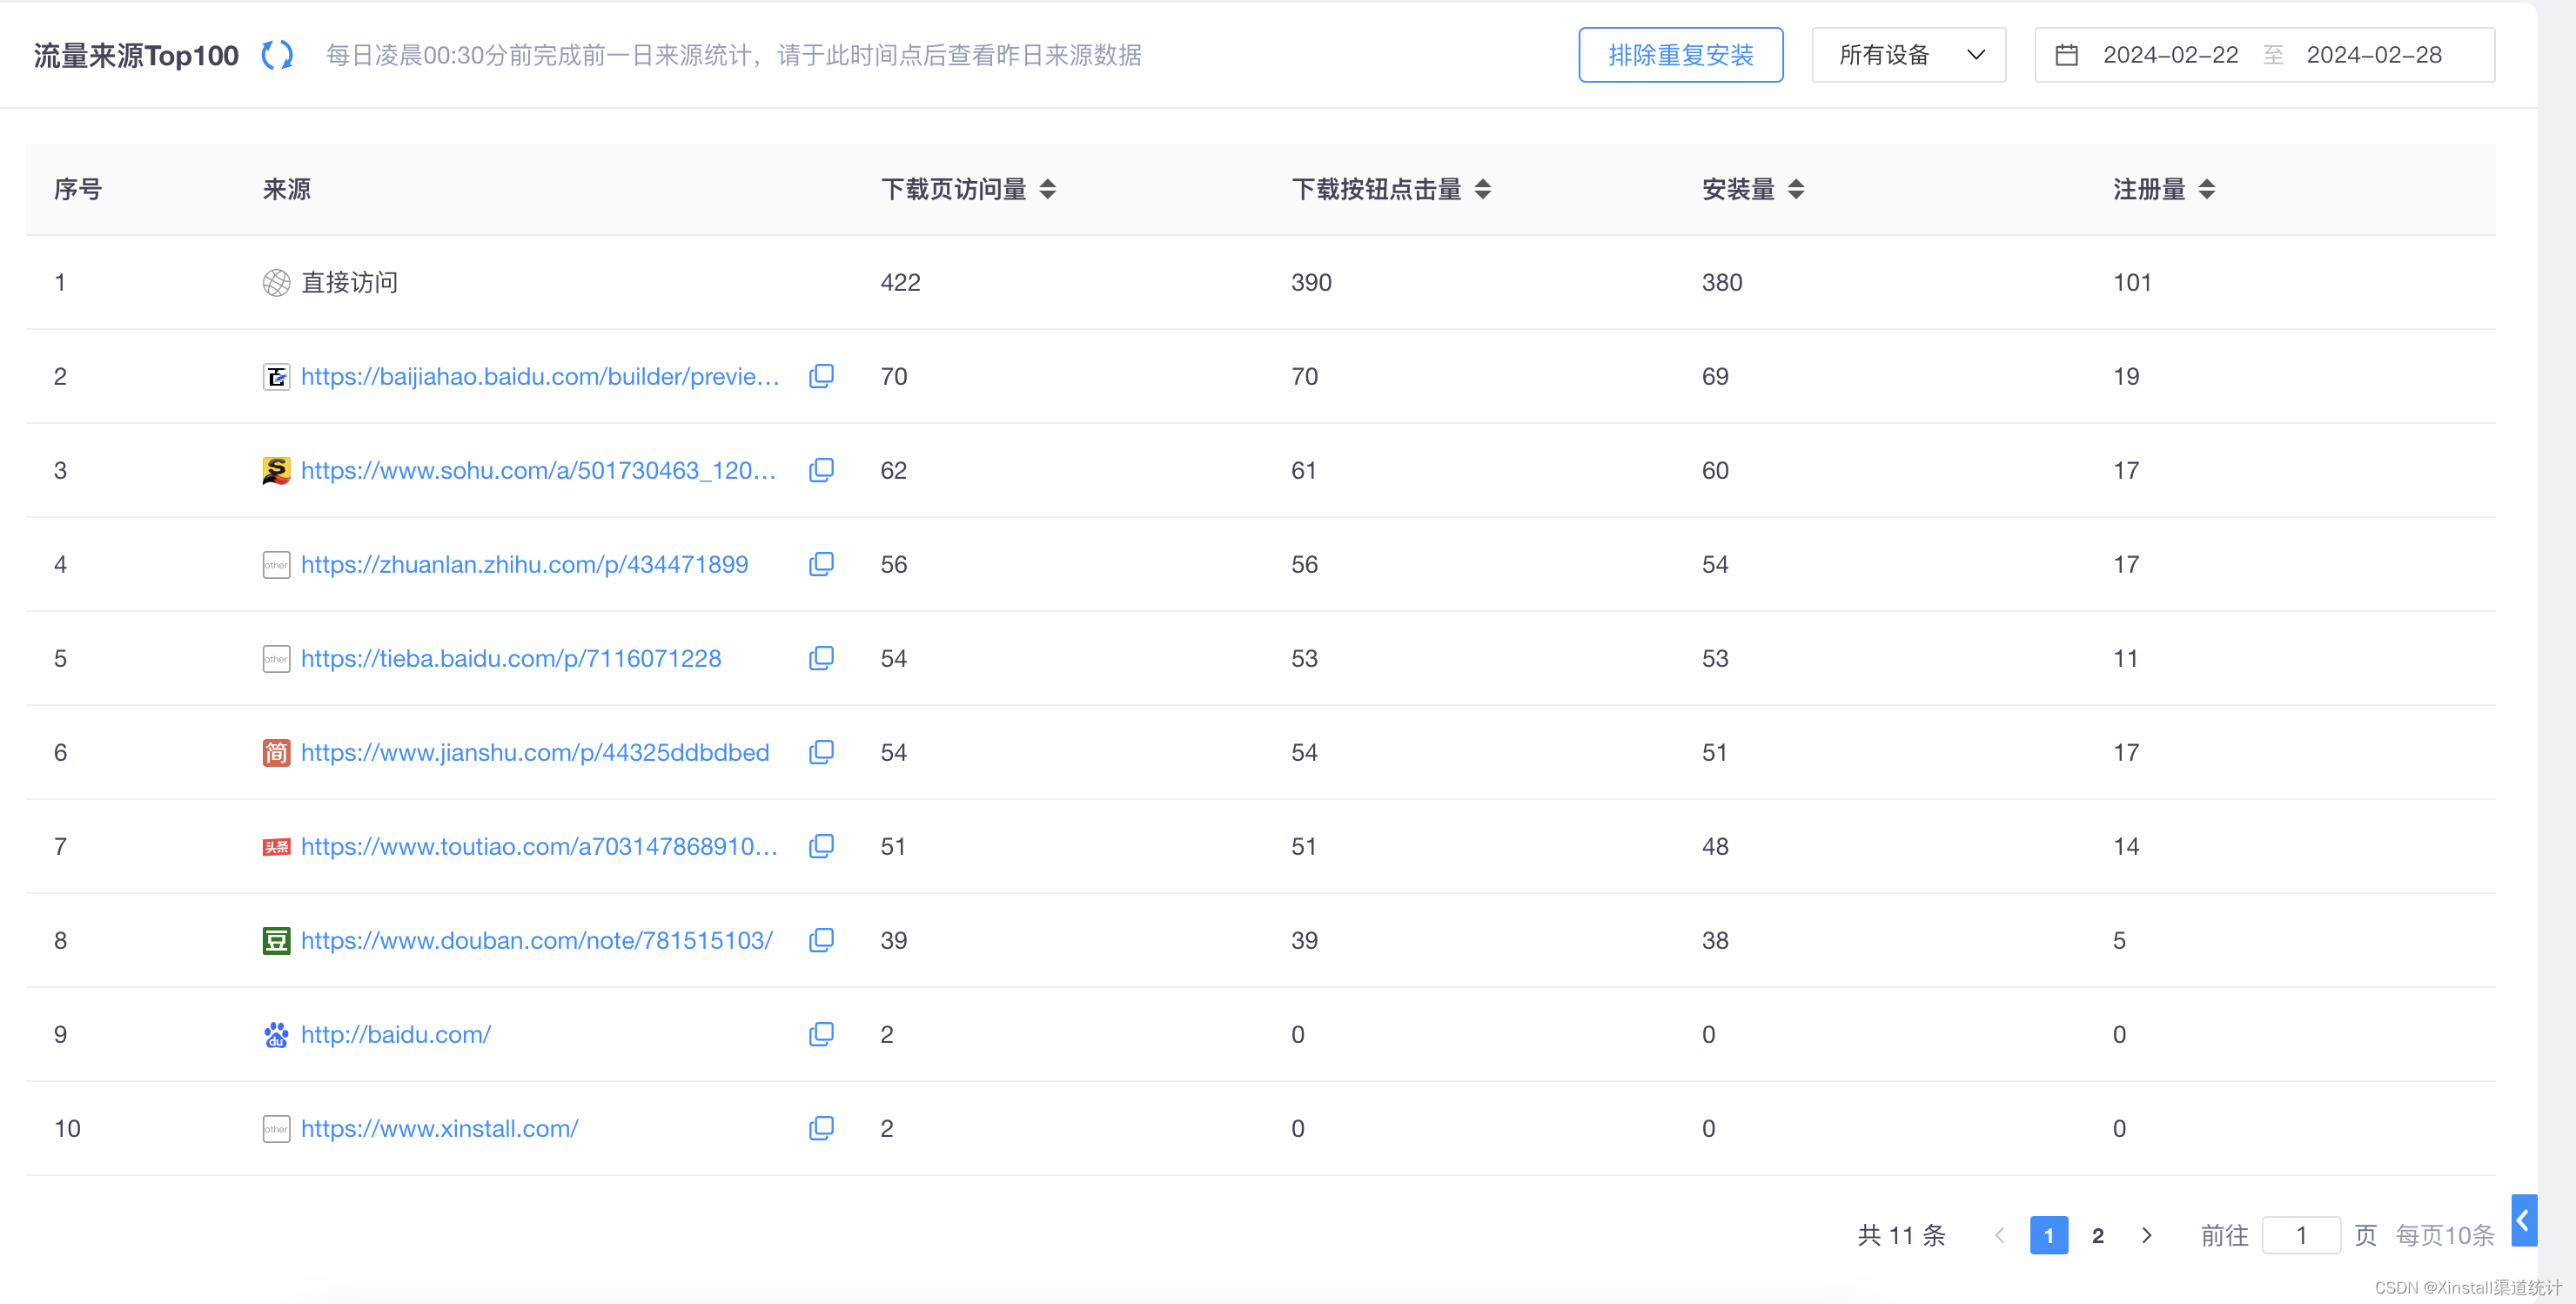Open the zhuanlan.zhihu.com link
Screen dimensions: 2576x1304
(x=524, y=564)
